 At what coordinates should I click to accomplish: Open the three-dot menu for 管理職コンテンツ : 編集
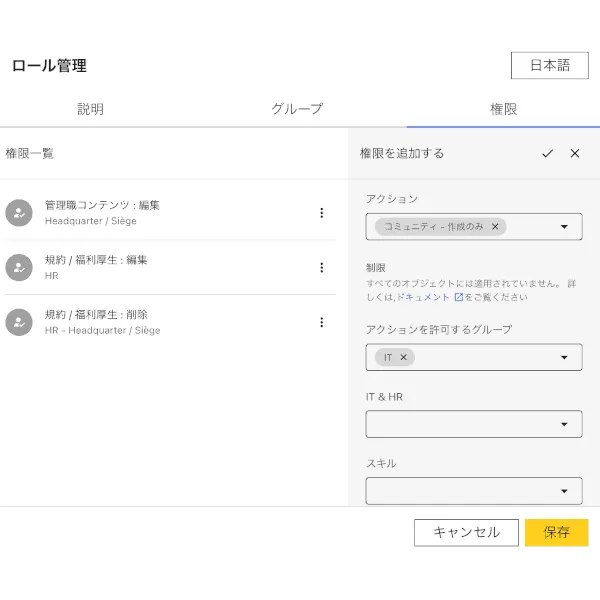click(321, 213)
